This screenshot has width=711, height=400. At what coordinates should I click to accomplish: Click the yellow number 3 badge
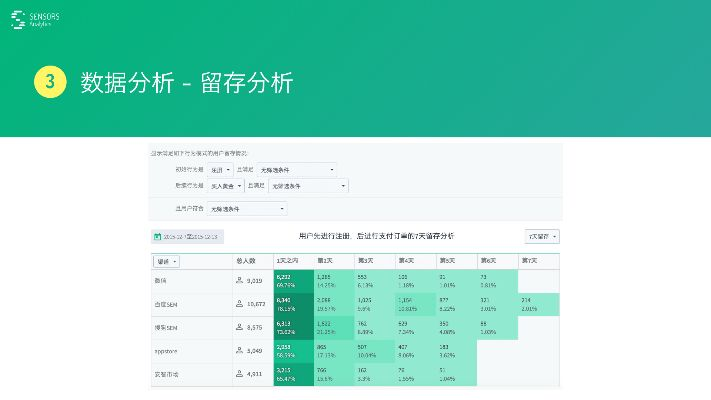(x=49, y=83)
